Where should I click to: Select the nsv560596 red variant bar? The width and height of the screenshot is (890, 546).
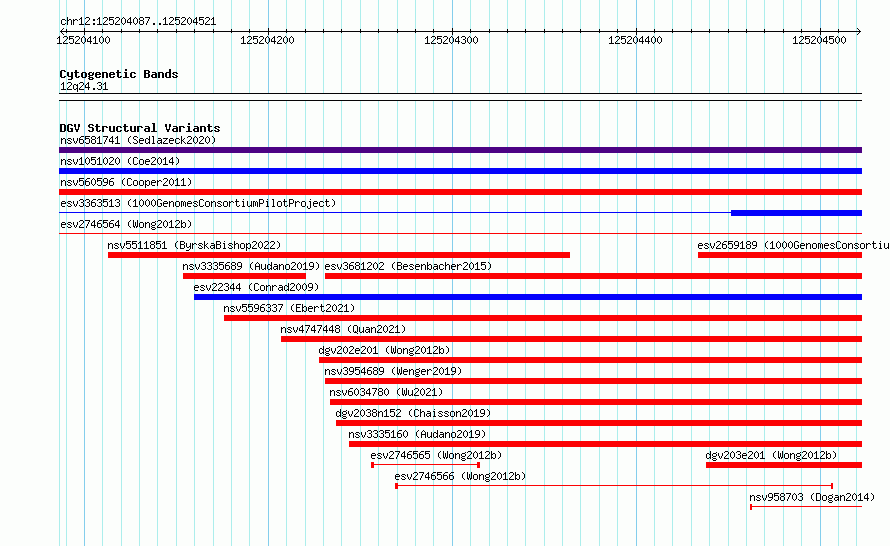(460, 192)
